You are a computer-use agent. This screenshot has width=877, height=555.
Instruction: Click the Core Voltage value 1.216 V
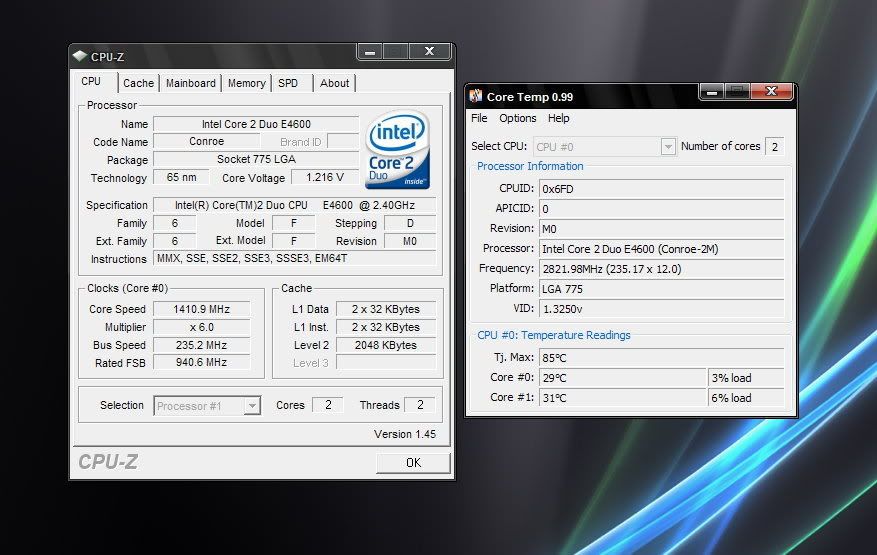(x=324, y=177)
